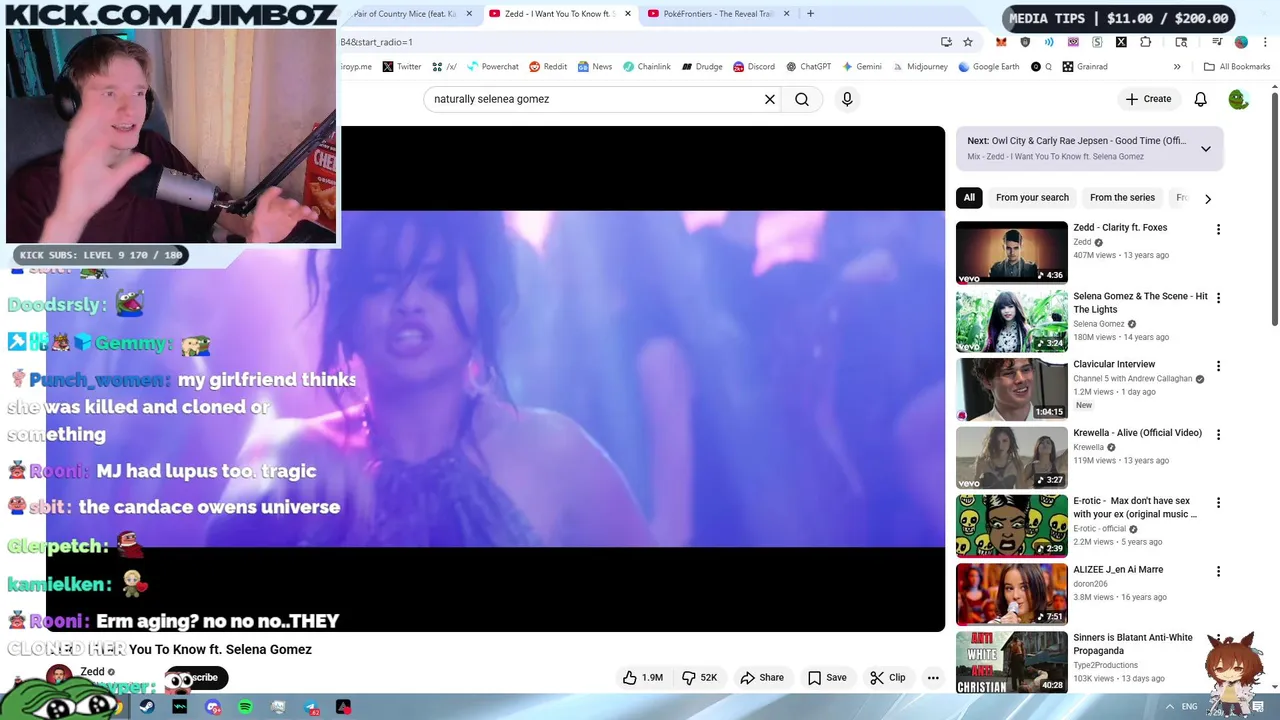
Task: Select the From your search chip
Action: point(1032,197)
